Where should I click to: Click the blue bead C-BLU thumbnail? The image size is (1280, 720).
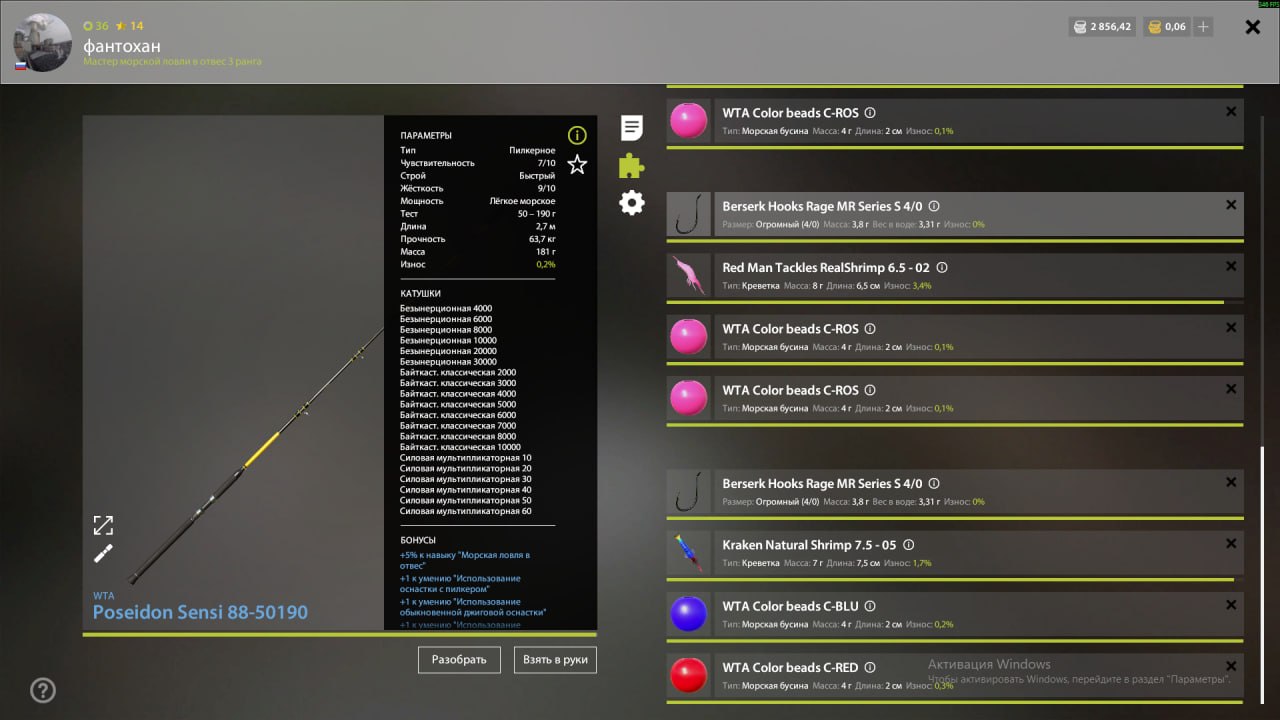[x=688, y=614]
